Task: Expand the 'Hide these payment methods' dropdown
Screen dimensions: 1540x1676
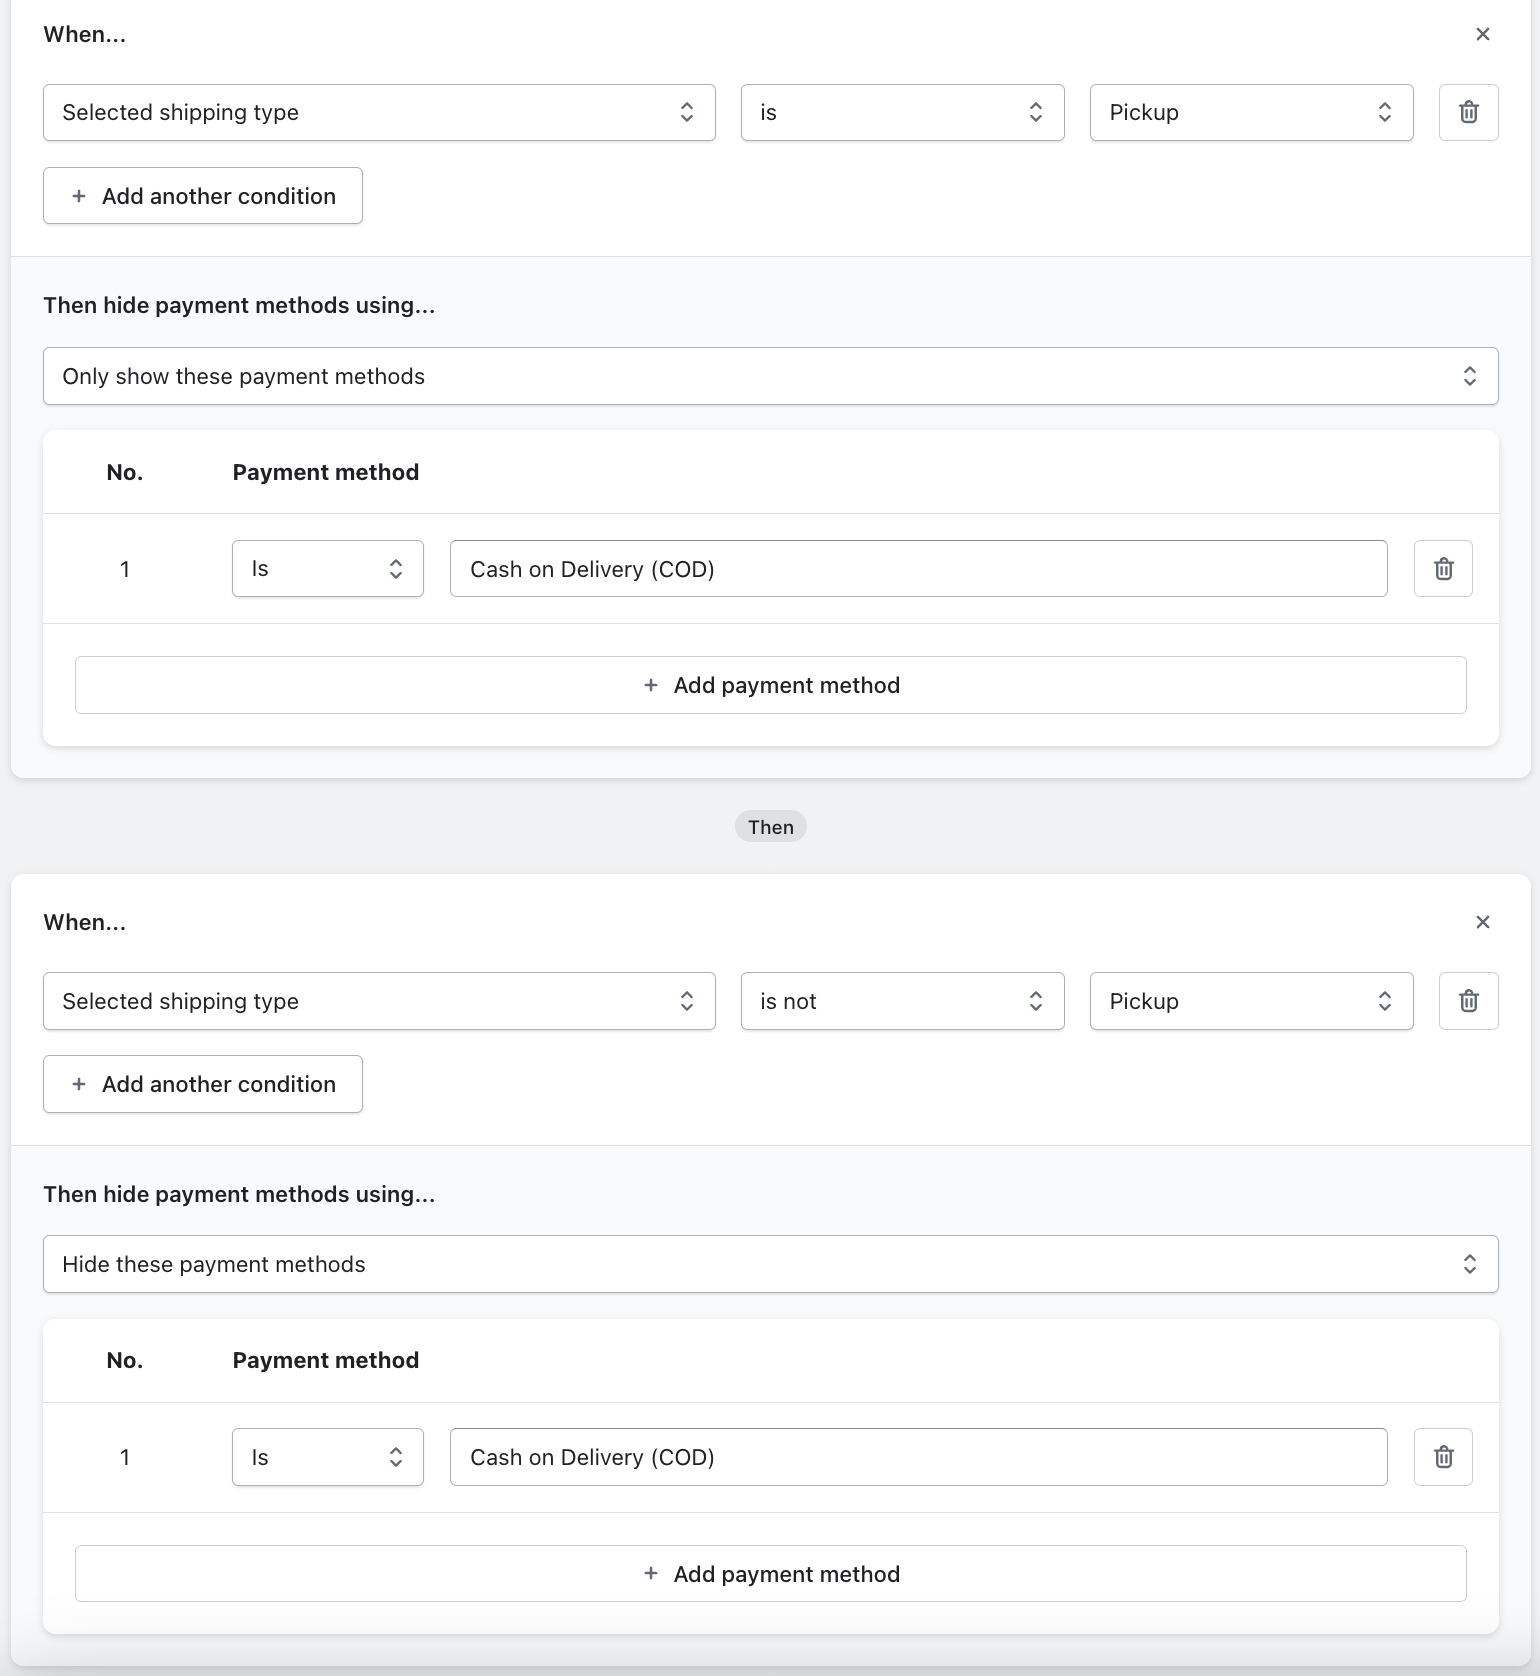Action: [770, 1264]
